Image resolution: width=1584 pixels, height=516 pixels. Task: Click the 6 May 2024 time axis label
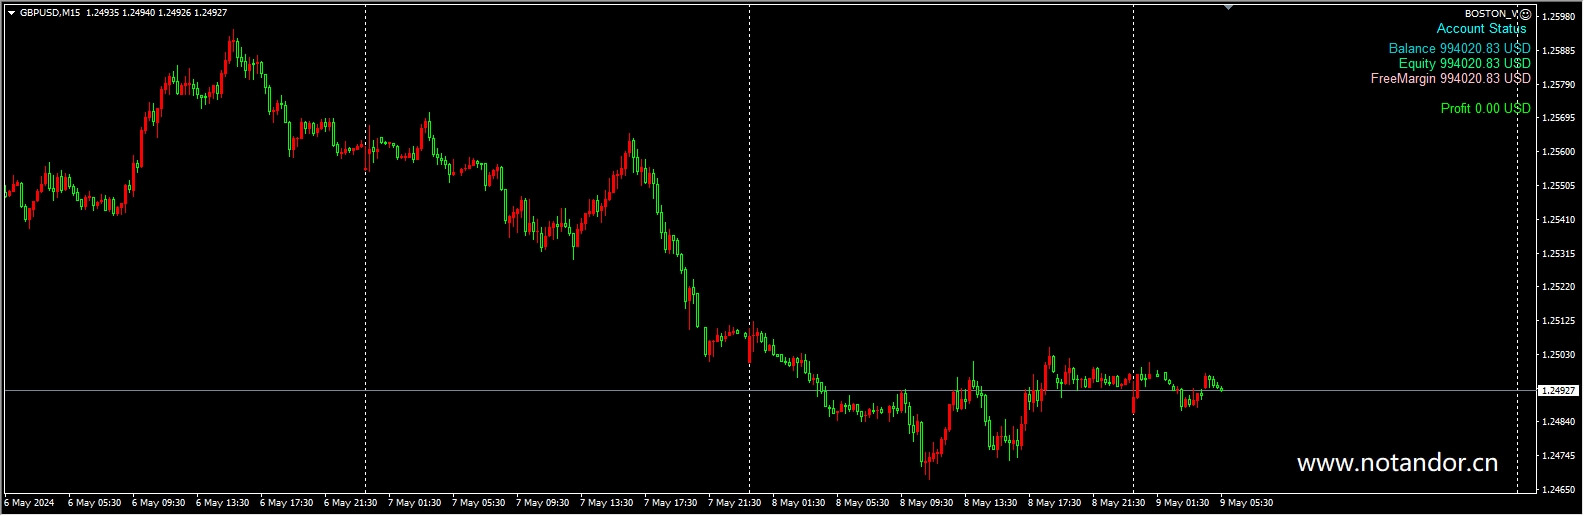click(x=30, y=503)
